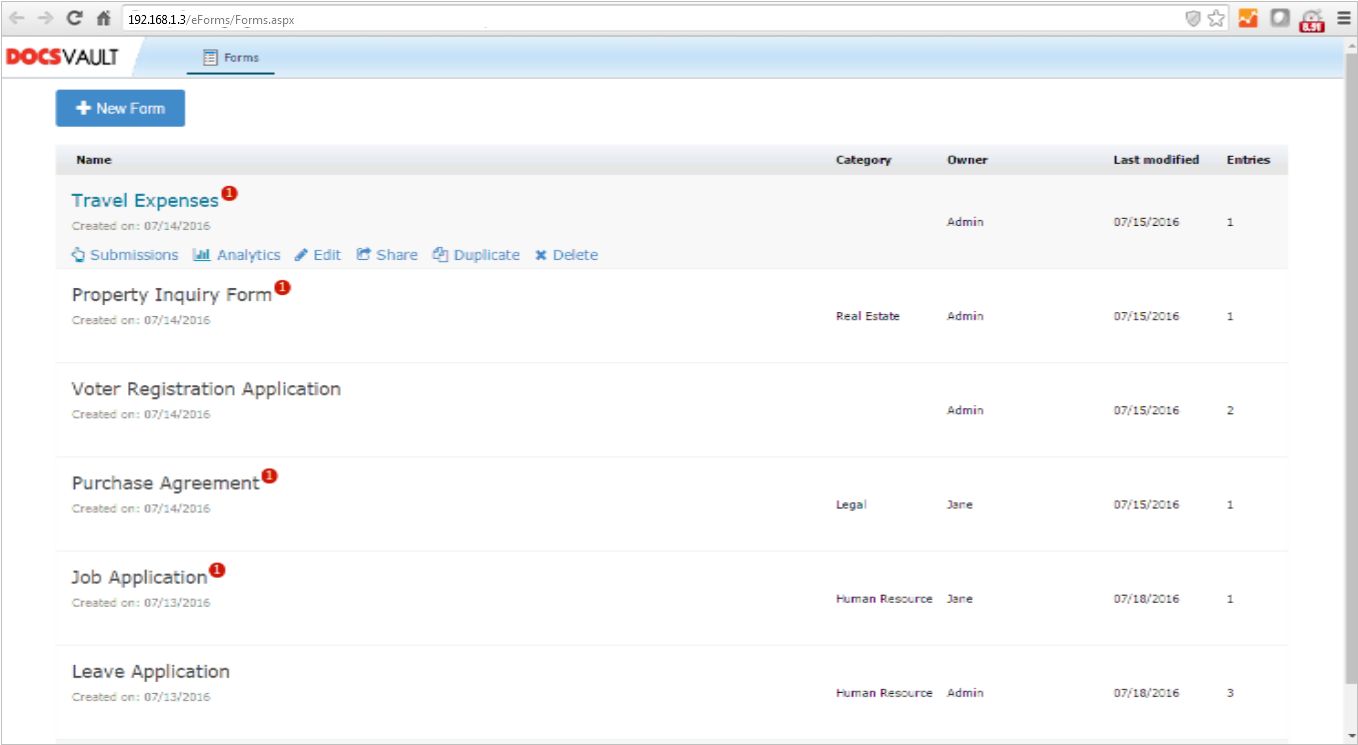Screen dimensions: 1358x745
Task: Sort forms by Category column header
Action: click(x=863, y=160)
